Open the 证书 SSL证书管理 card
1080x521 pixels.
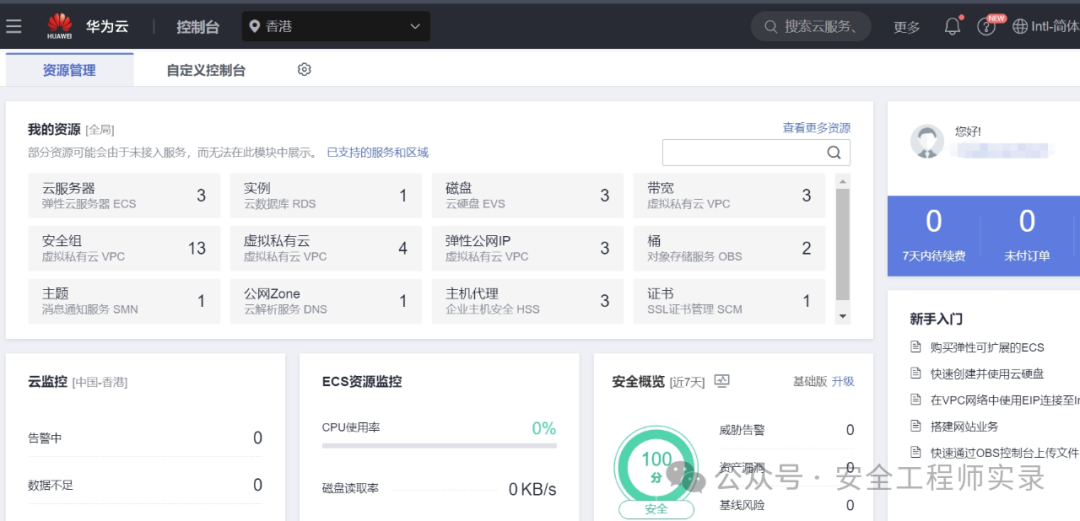pyautogui.click(x=729, y=301)
